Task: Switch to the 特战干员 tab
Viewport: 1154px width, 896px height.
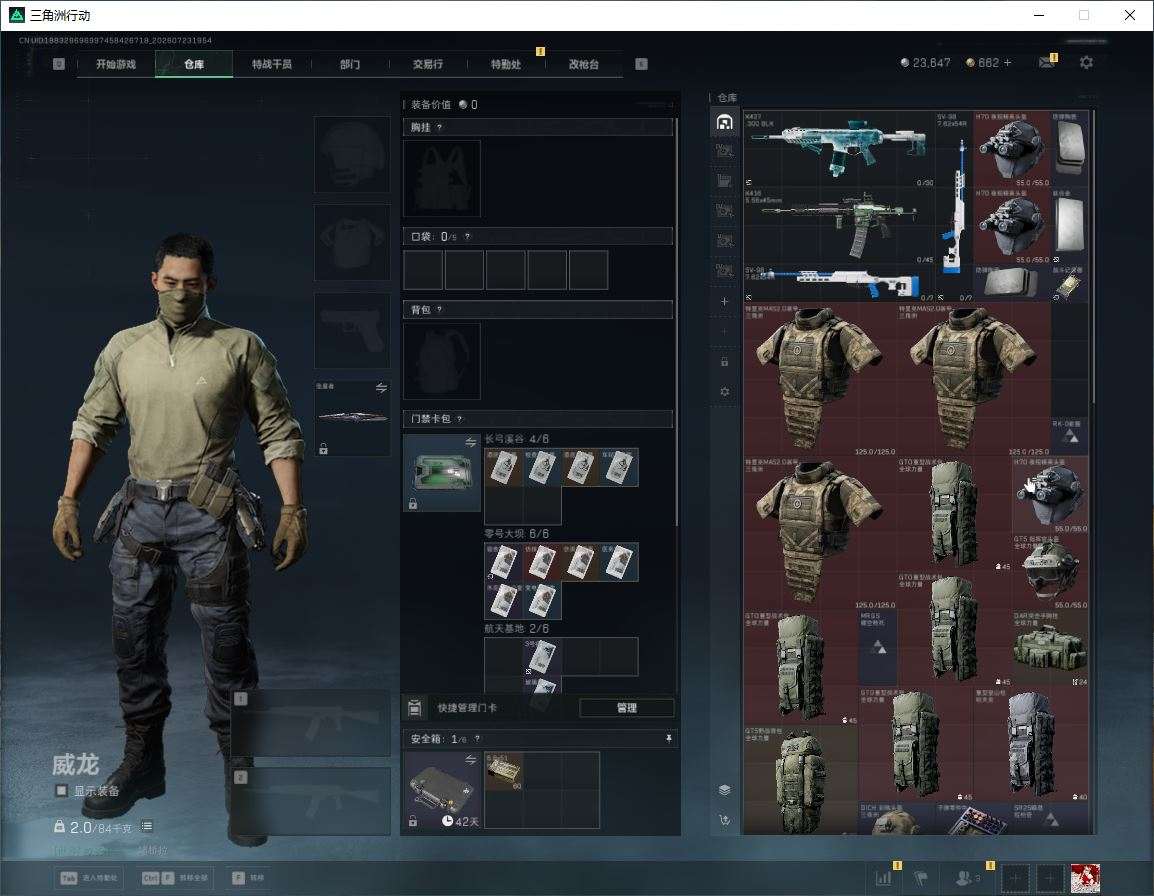Action: point(272,64)
